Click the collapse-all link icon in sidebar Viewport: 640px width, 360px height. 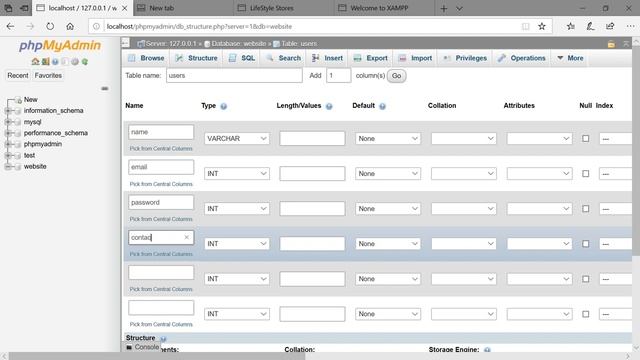(104, 89)
